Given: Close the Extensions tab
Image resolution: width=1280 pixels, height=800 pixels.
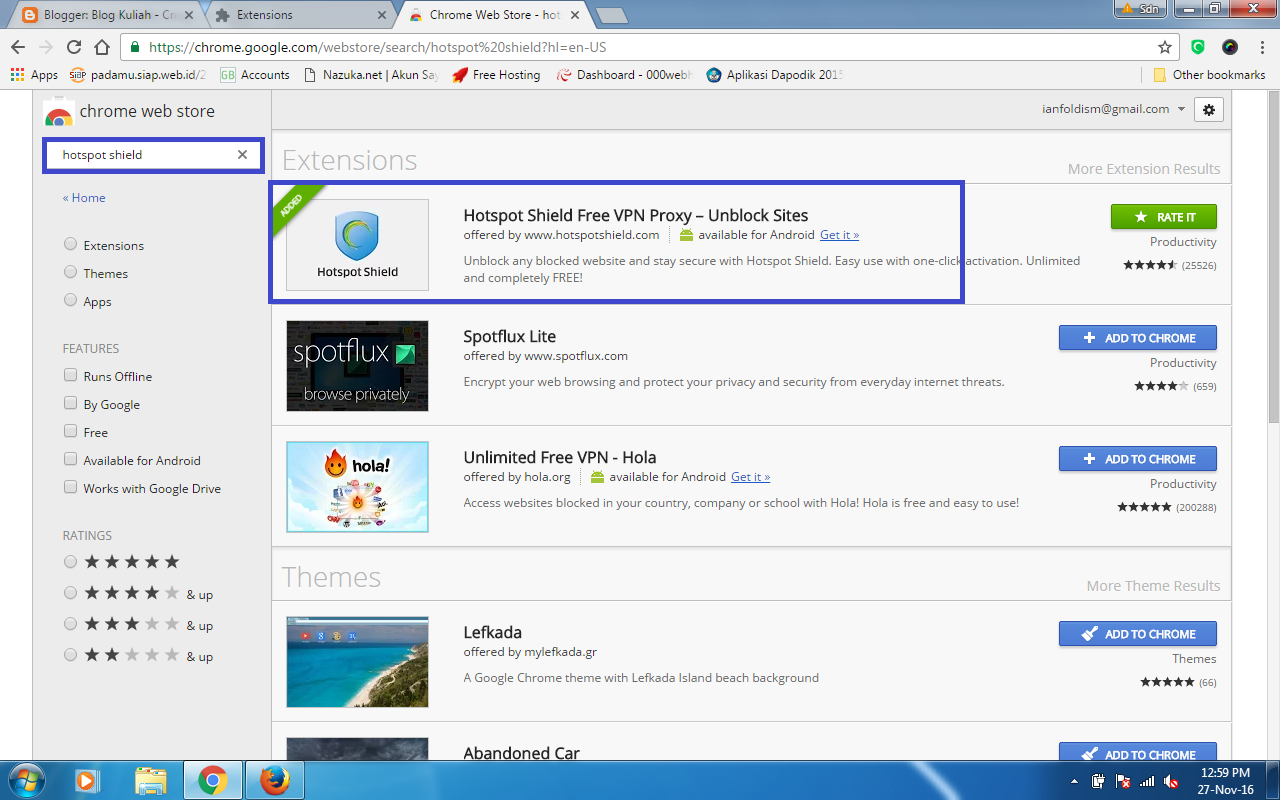Looking at the screenshot, I should tap(381, 15).
